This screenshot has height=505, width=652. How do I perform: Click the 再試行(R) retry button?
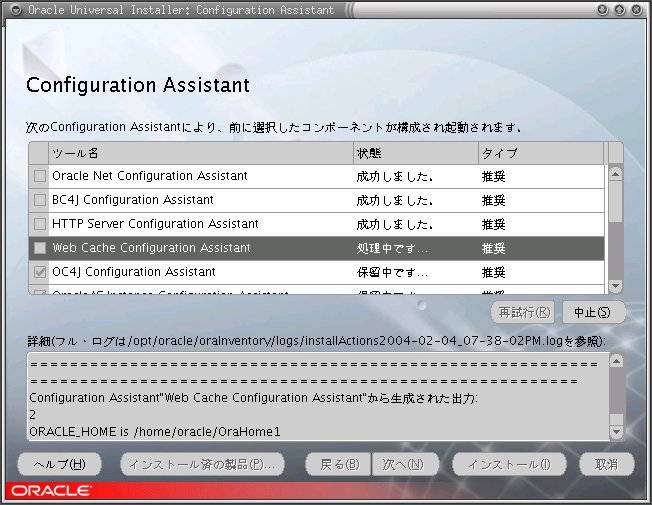tap(523, 312)
